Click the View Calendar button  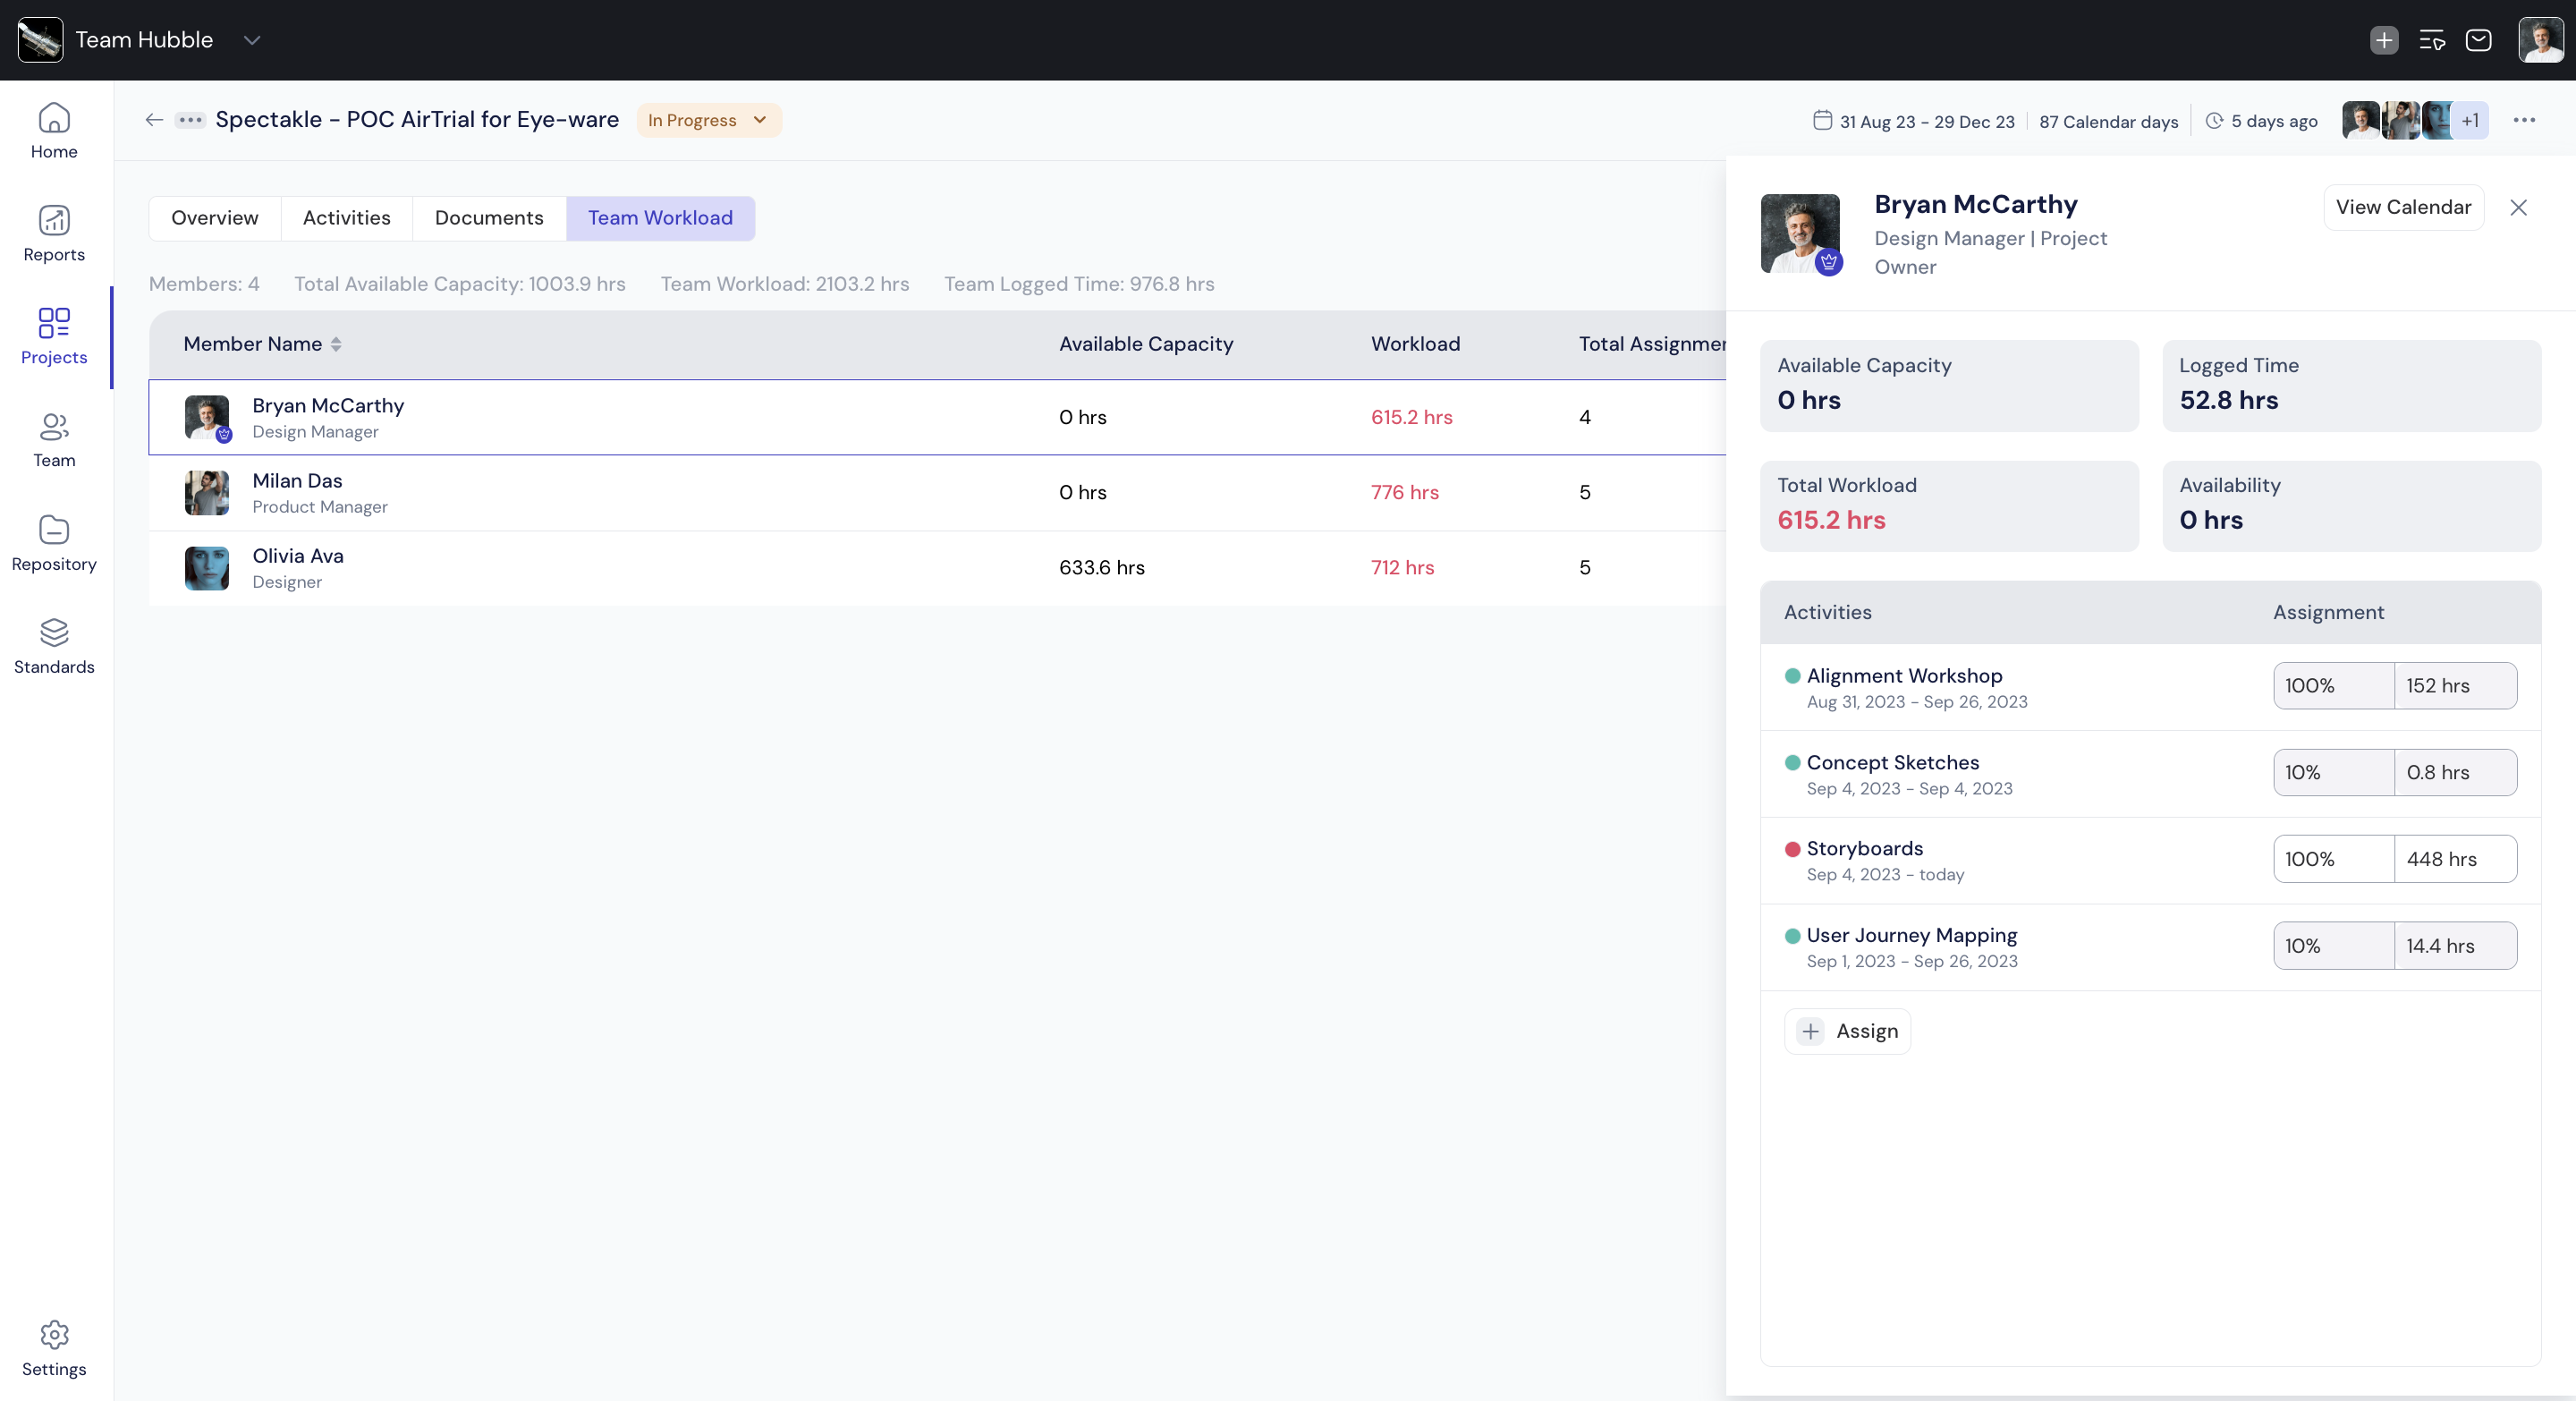click(2403, 207)
